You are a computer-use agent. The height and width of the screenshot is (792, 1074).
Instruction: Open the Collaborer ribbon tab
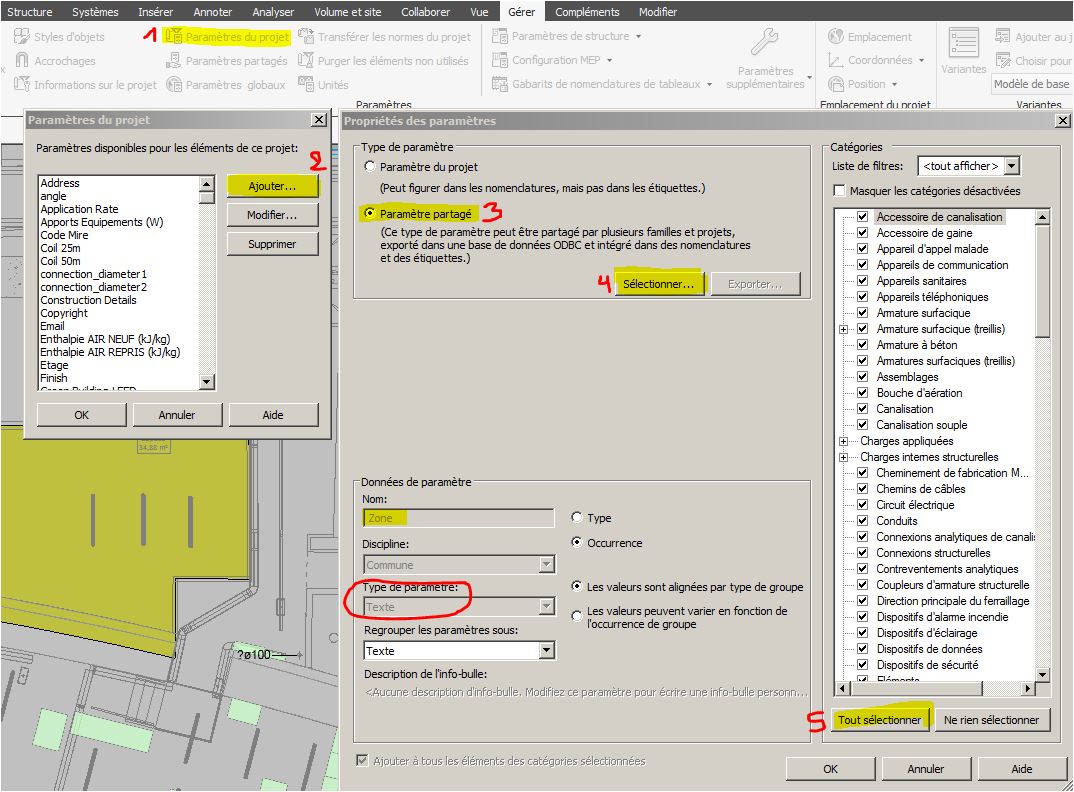(x=425, y=12)
